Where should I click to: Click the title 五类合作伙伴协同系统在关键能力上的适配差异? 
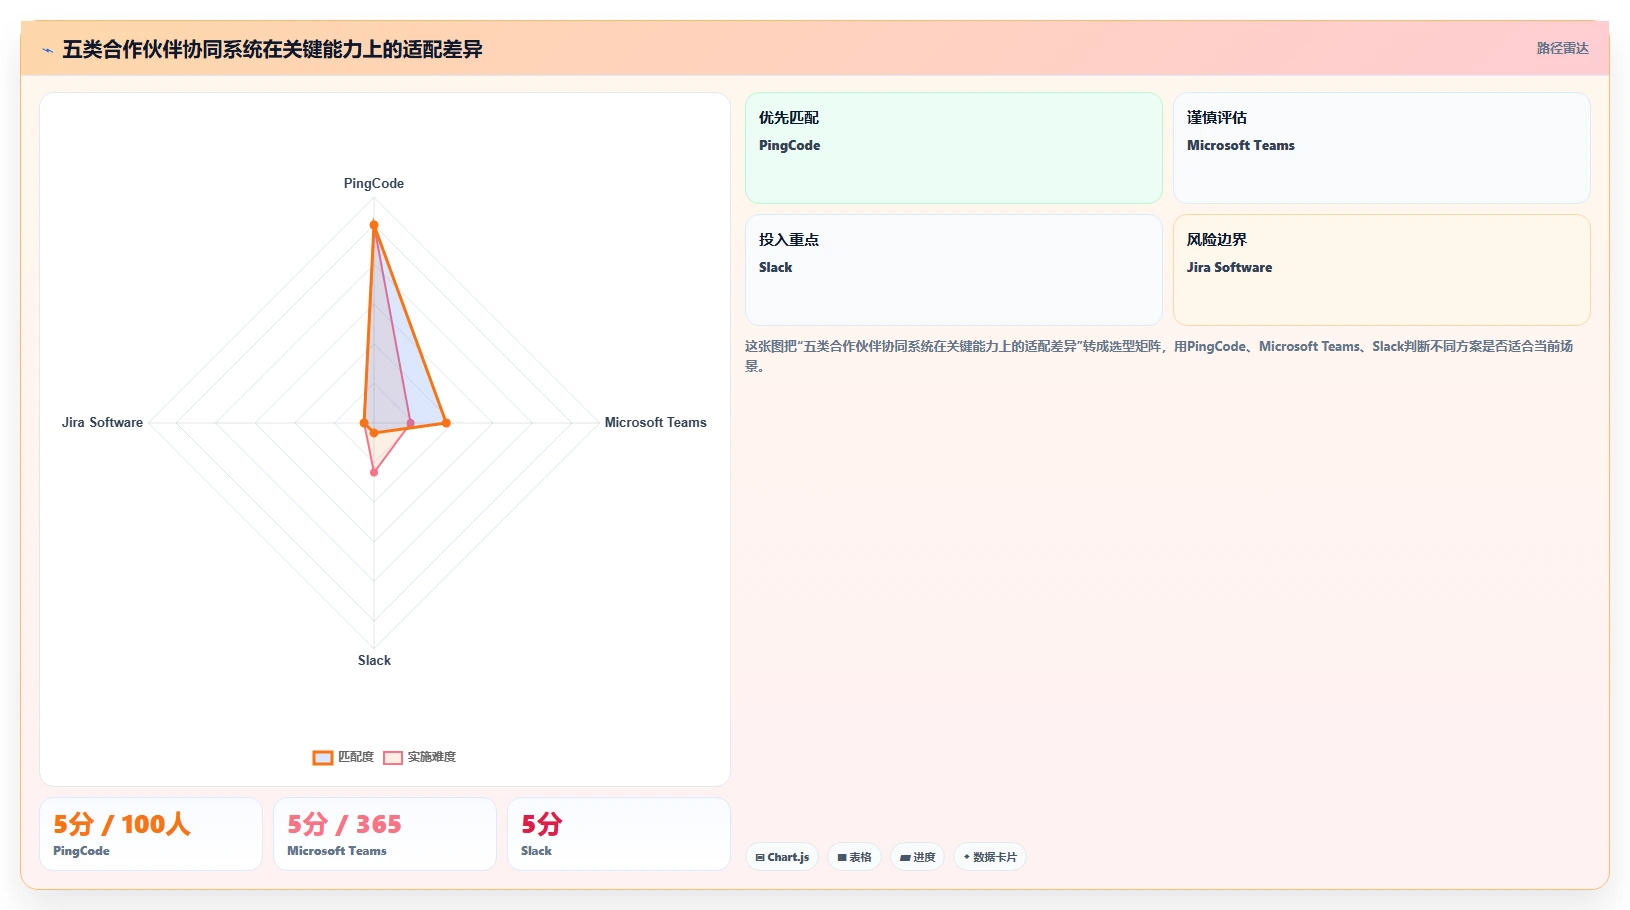click(x=272, y=49)
